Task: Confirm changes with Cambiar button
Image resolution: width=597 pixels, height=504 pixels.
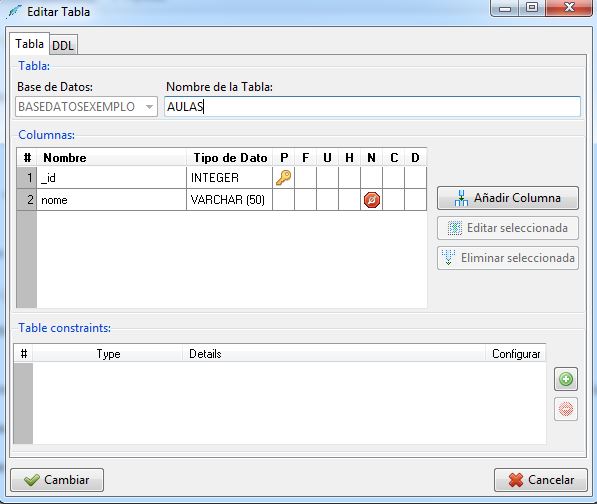Action: tap(57, 480)
